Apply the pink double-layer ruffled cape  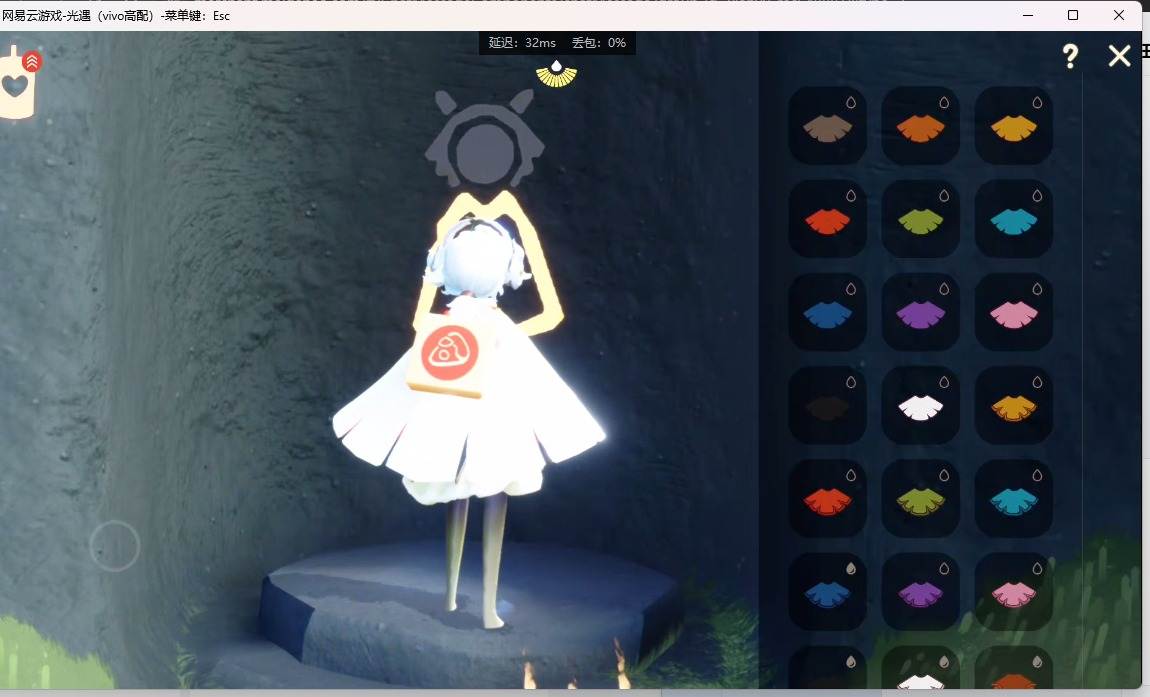coord(1014,591)
